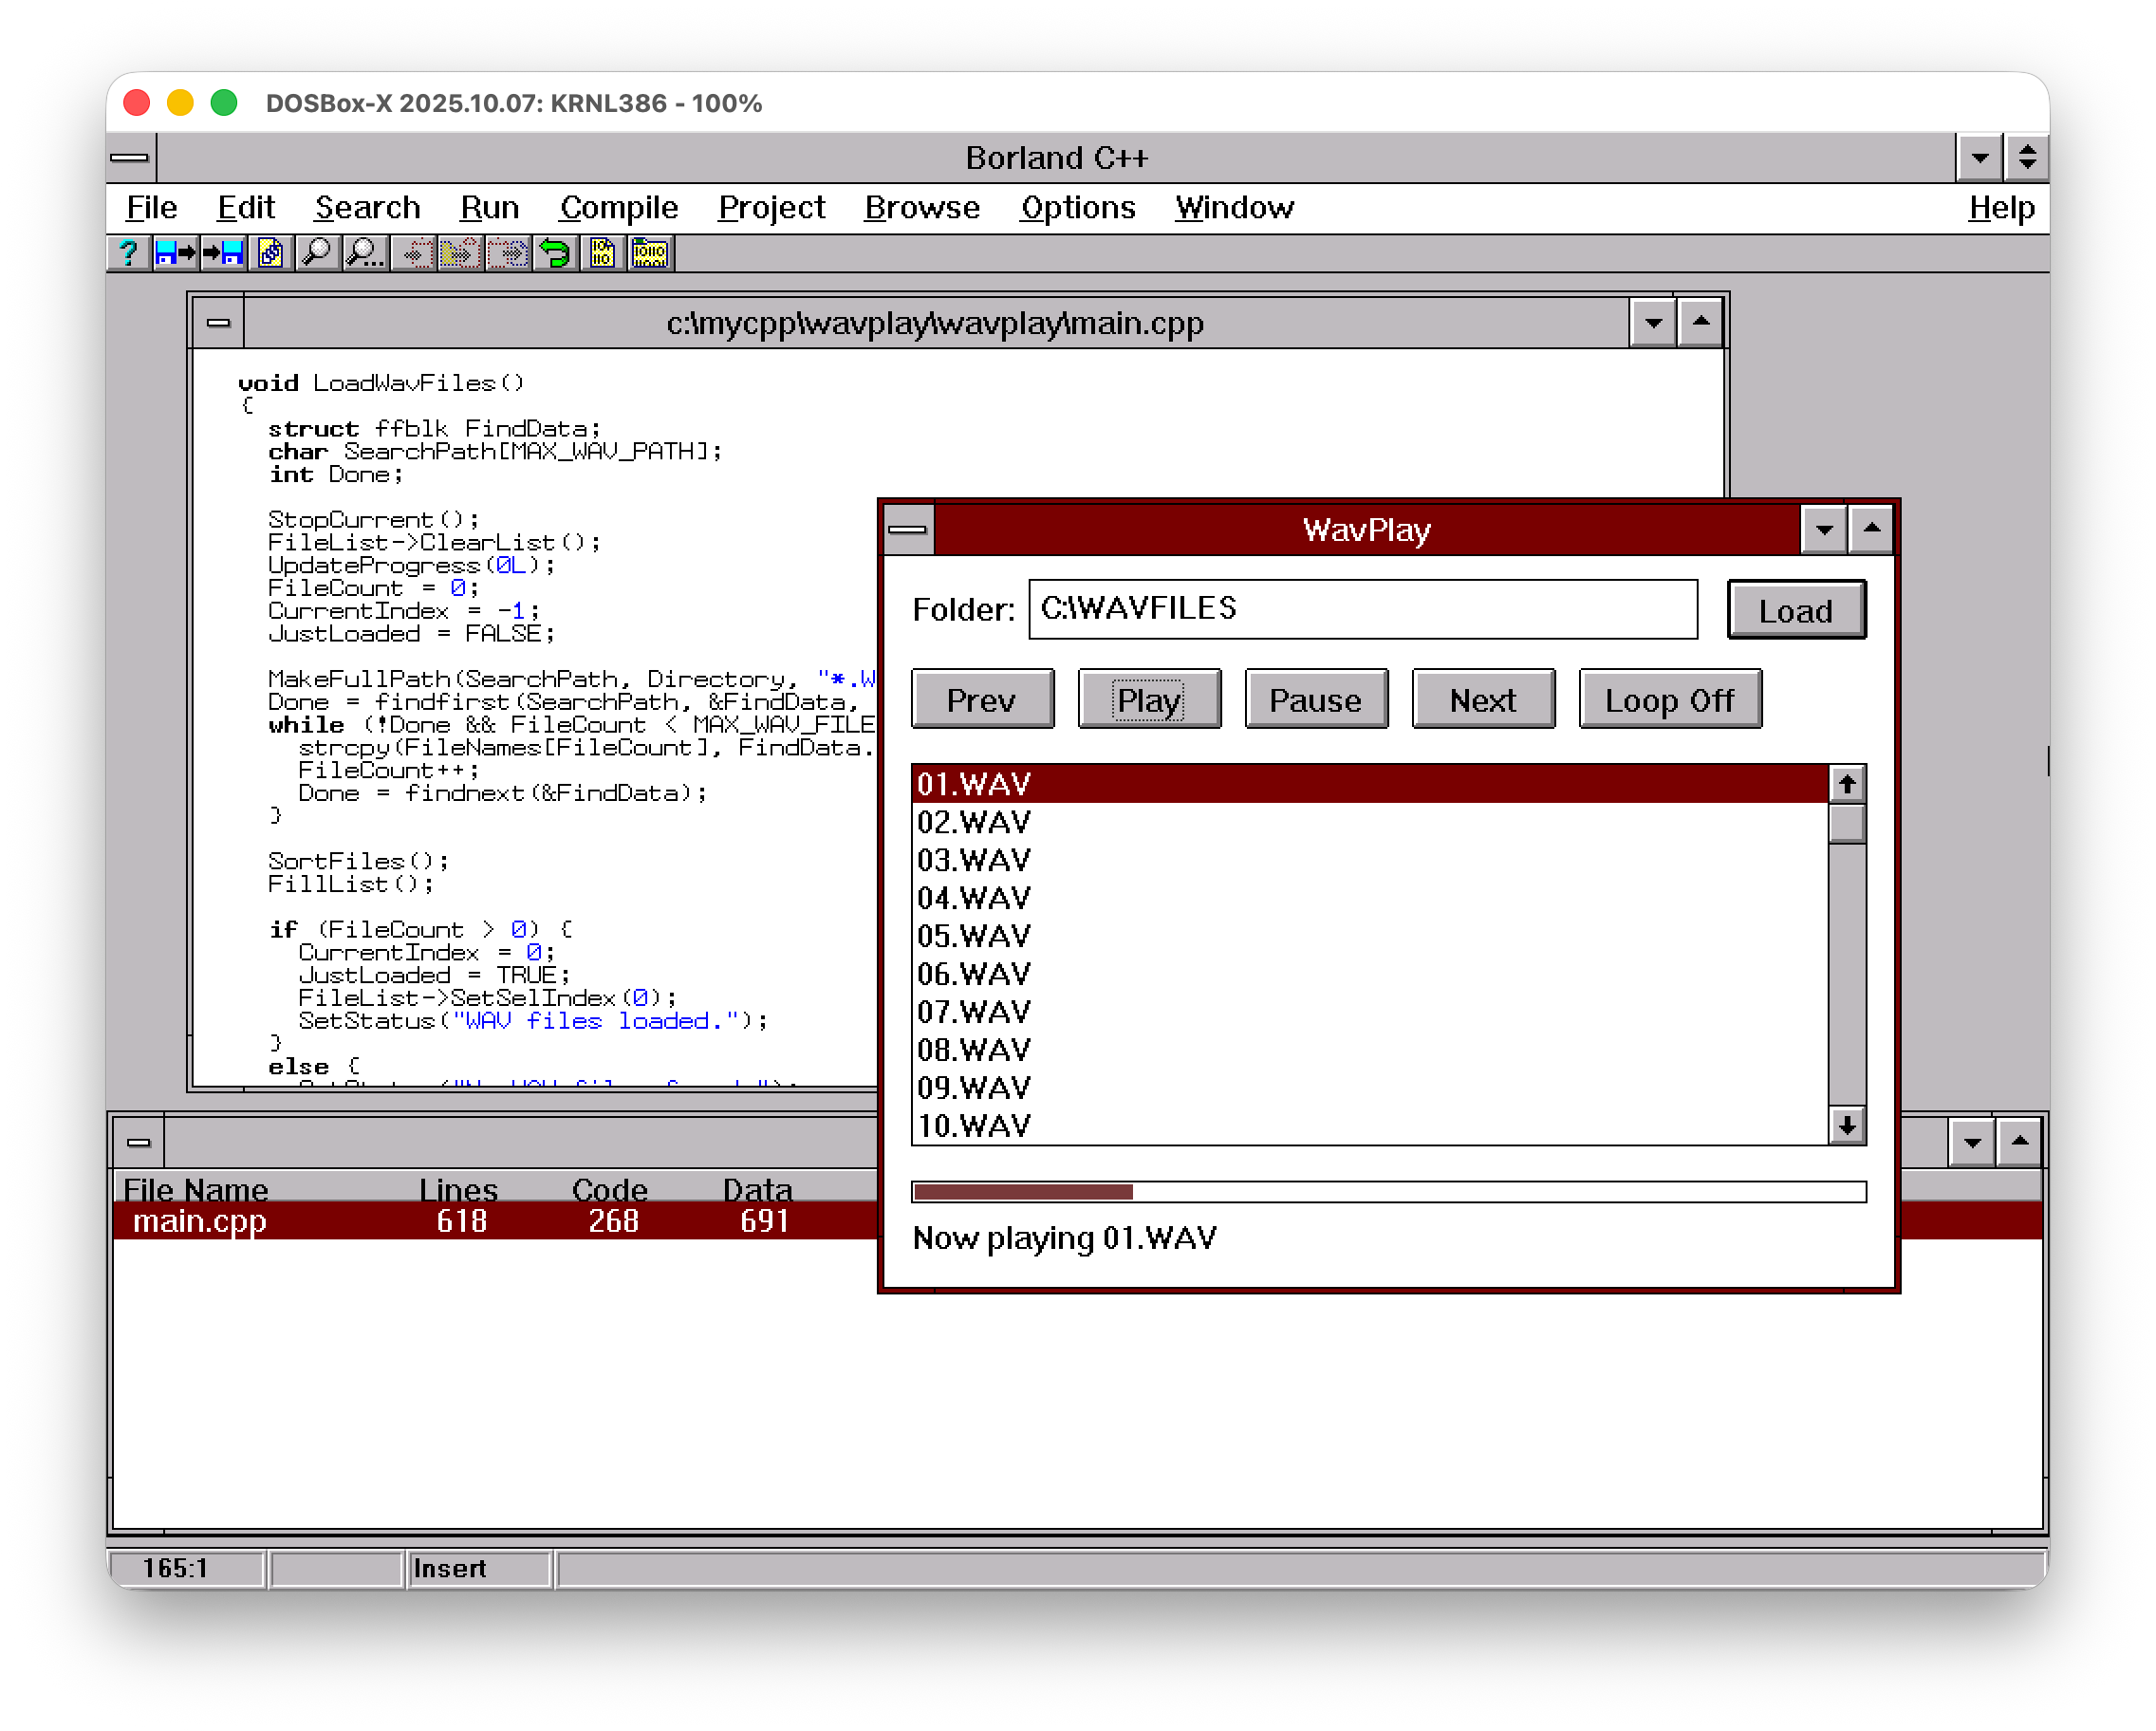
Task: Select 09.WAV in the file list
Action: coord(1371,1089)
